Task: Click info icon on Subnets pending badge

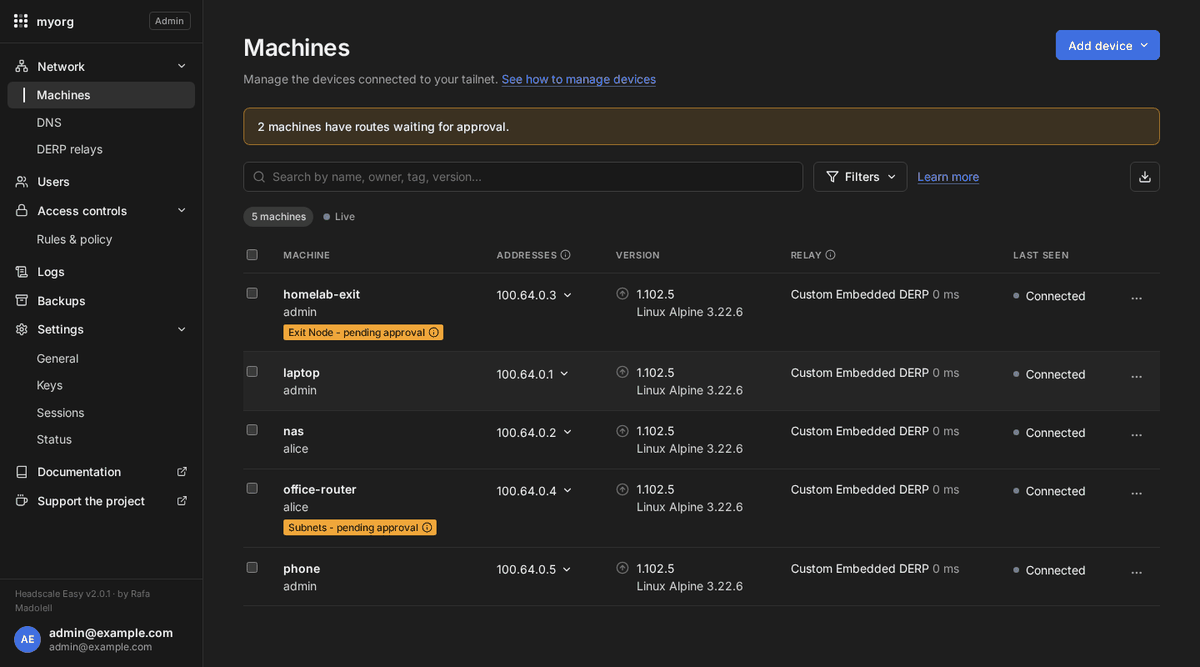Action: 427,527
